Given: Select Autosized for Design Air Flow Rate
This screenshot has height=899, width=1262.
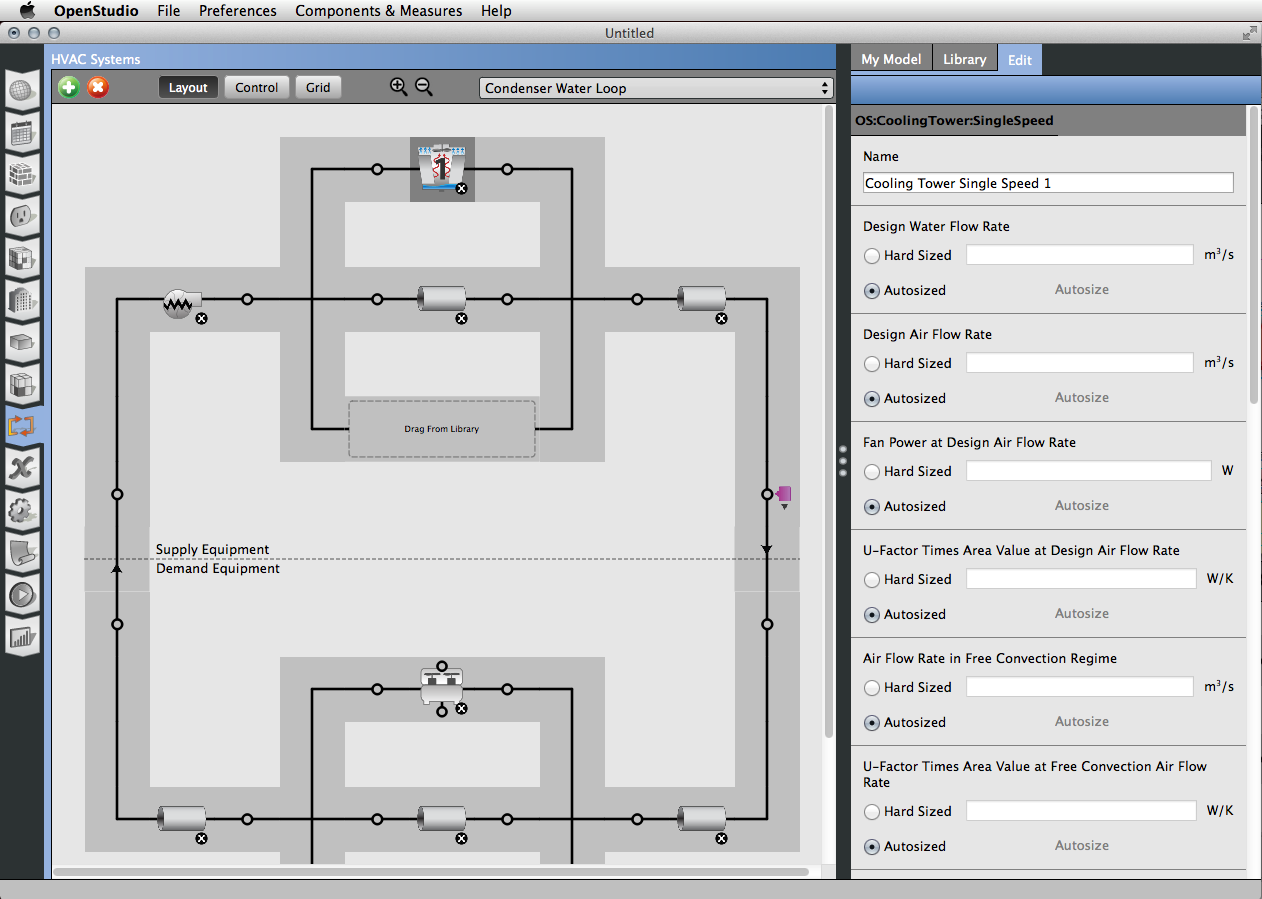Looking at the screenshot, I should [872, 399].
